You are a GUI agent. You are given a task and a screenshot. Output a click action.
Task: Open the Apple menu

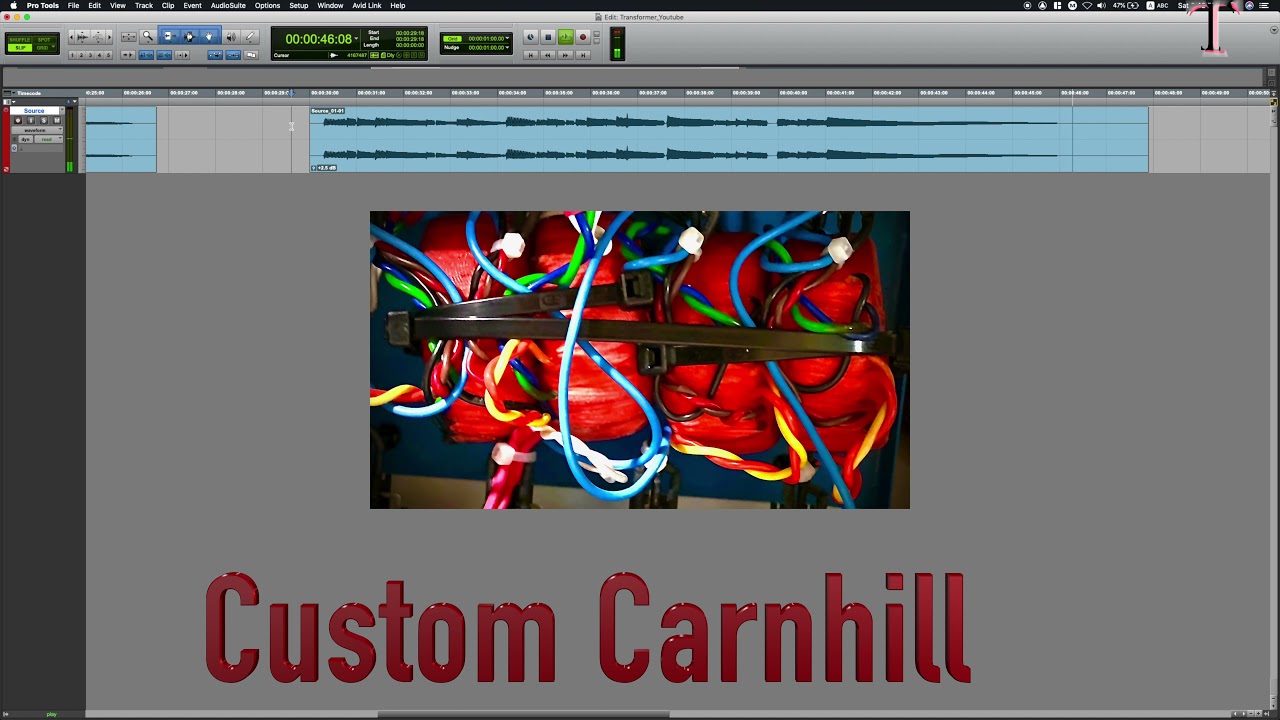[x=13, y=5]
